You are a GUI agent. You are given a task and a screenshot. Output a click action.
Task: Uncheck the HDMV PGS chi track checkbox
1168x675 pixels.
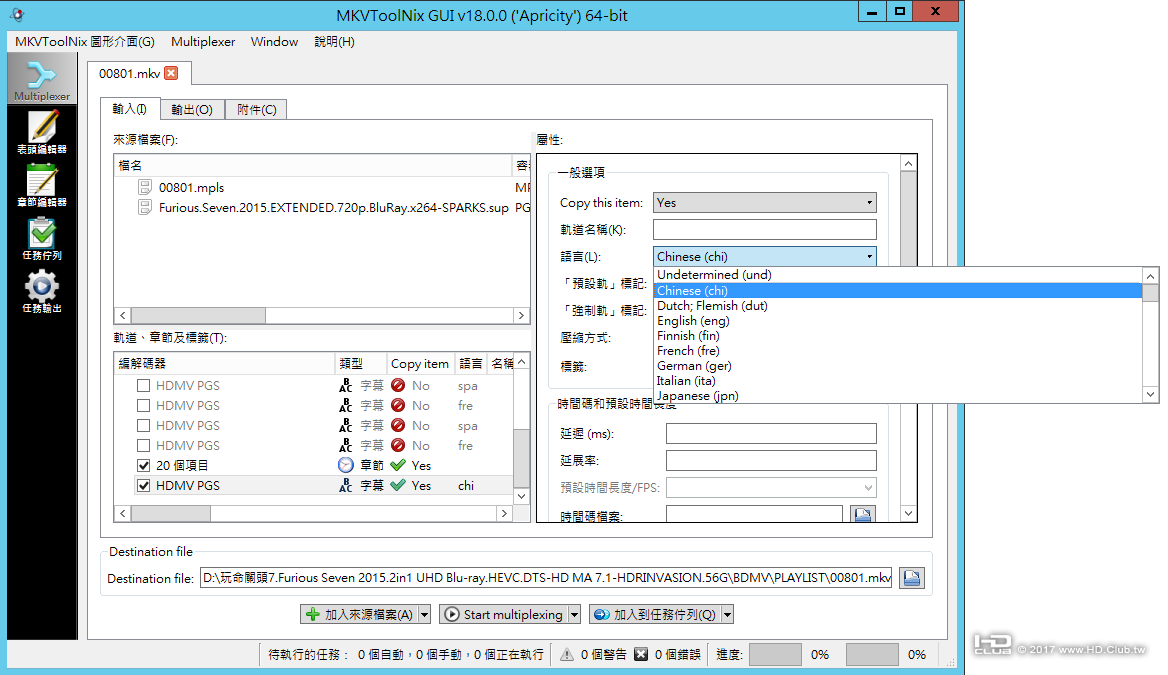click(144, 485)
